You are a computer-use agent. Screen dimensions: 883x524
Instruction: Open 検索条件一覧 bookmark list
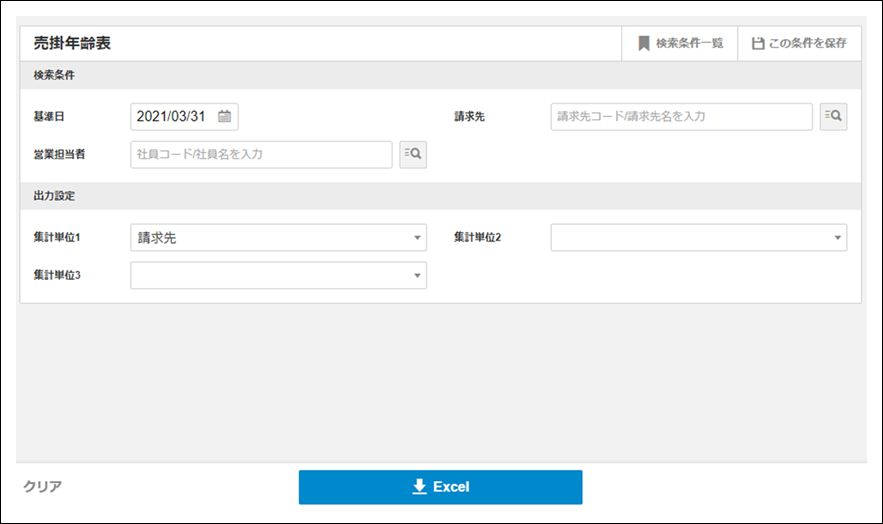point(680,43)
